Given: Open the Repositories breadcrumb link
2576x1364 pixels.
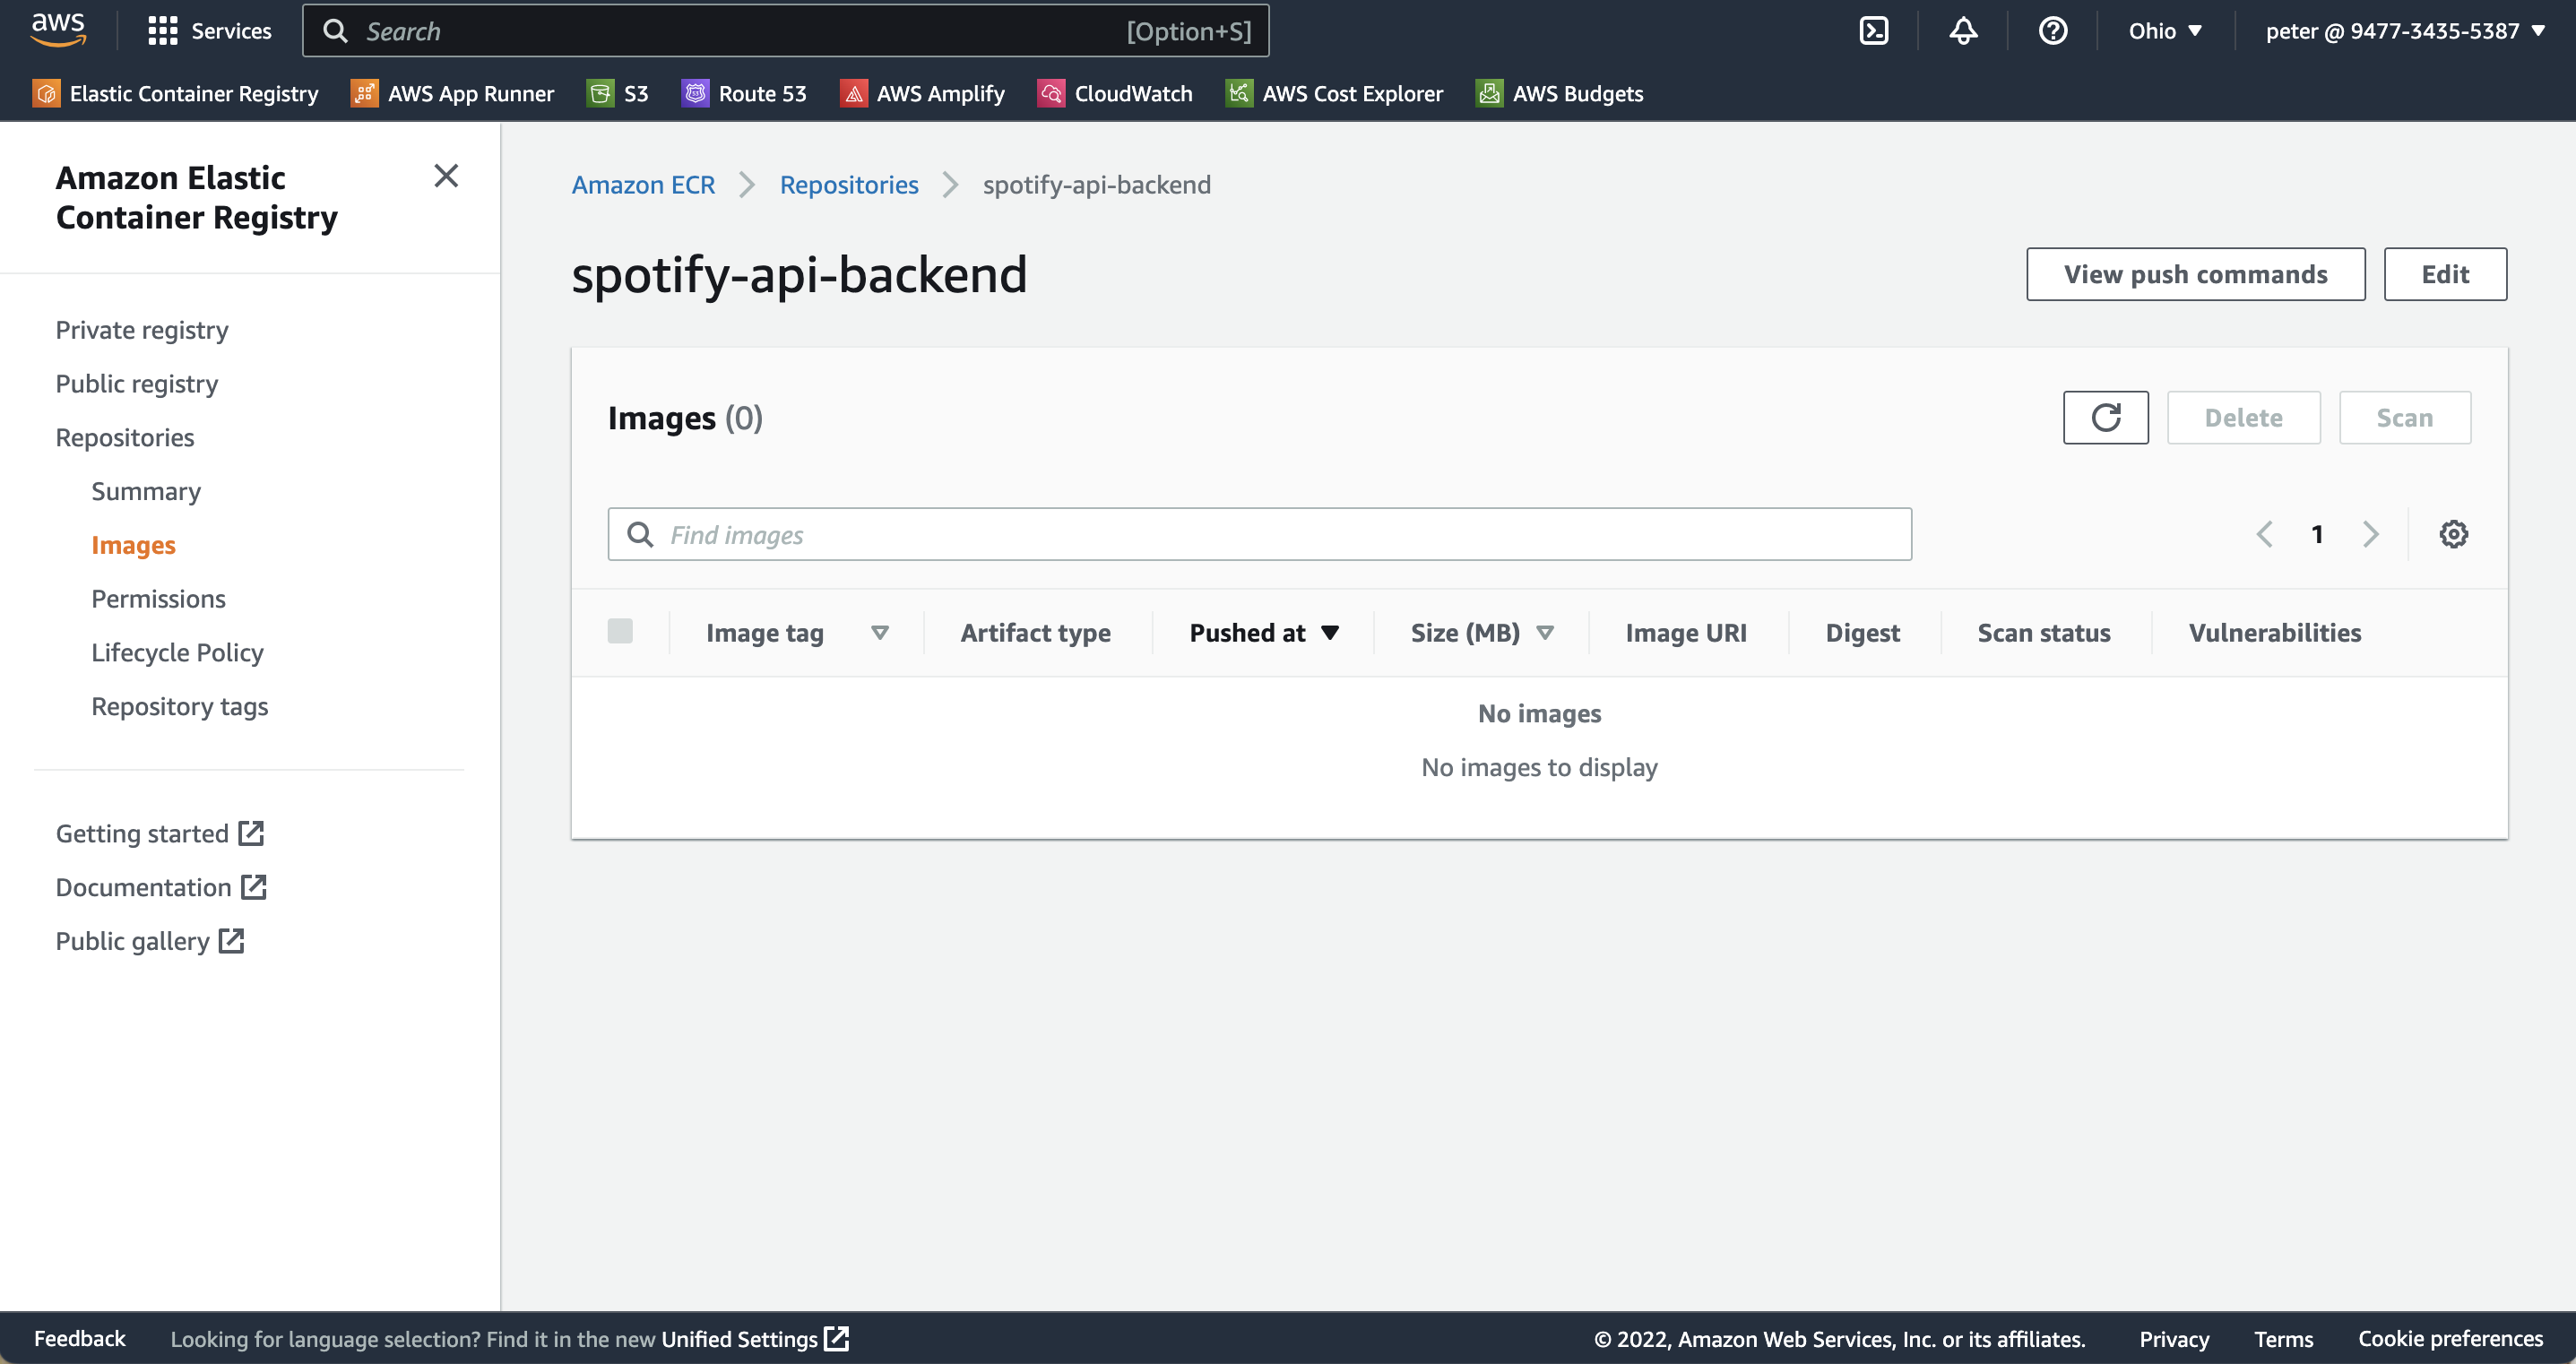Looking at the screenshot, I should (849, 184).
